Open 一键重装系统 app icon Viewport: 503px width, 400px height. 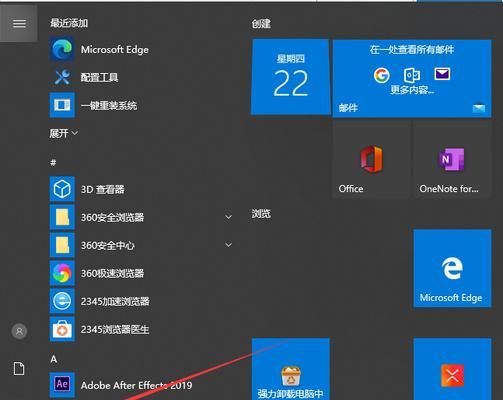[x=62, y=105]
